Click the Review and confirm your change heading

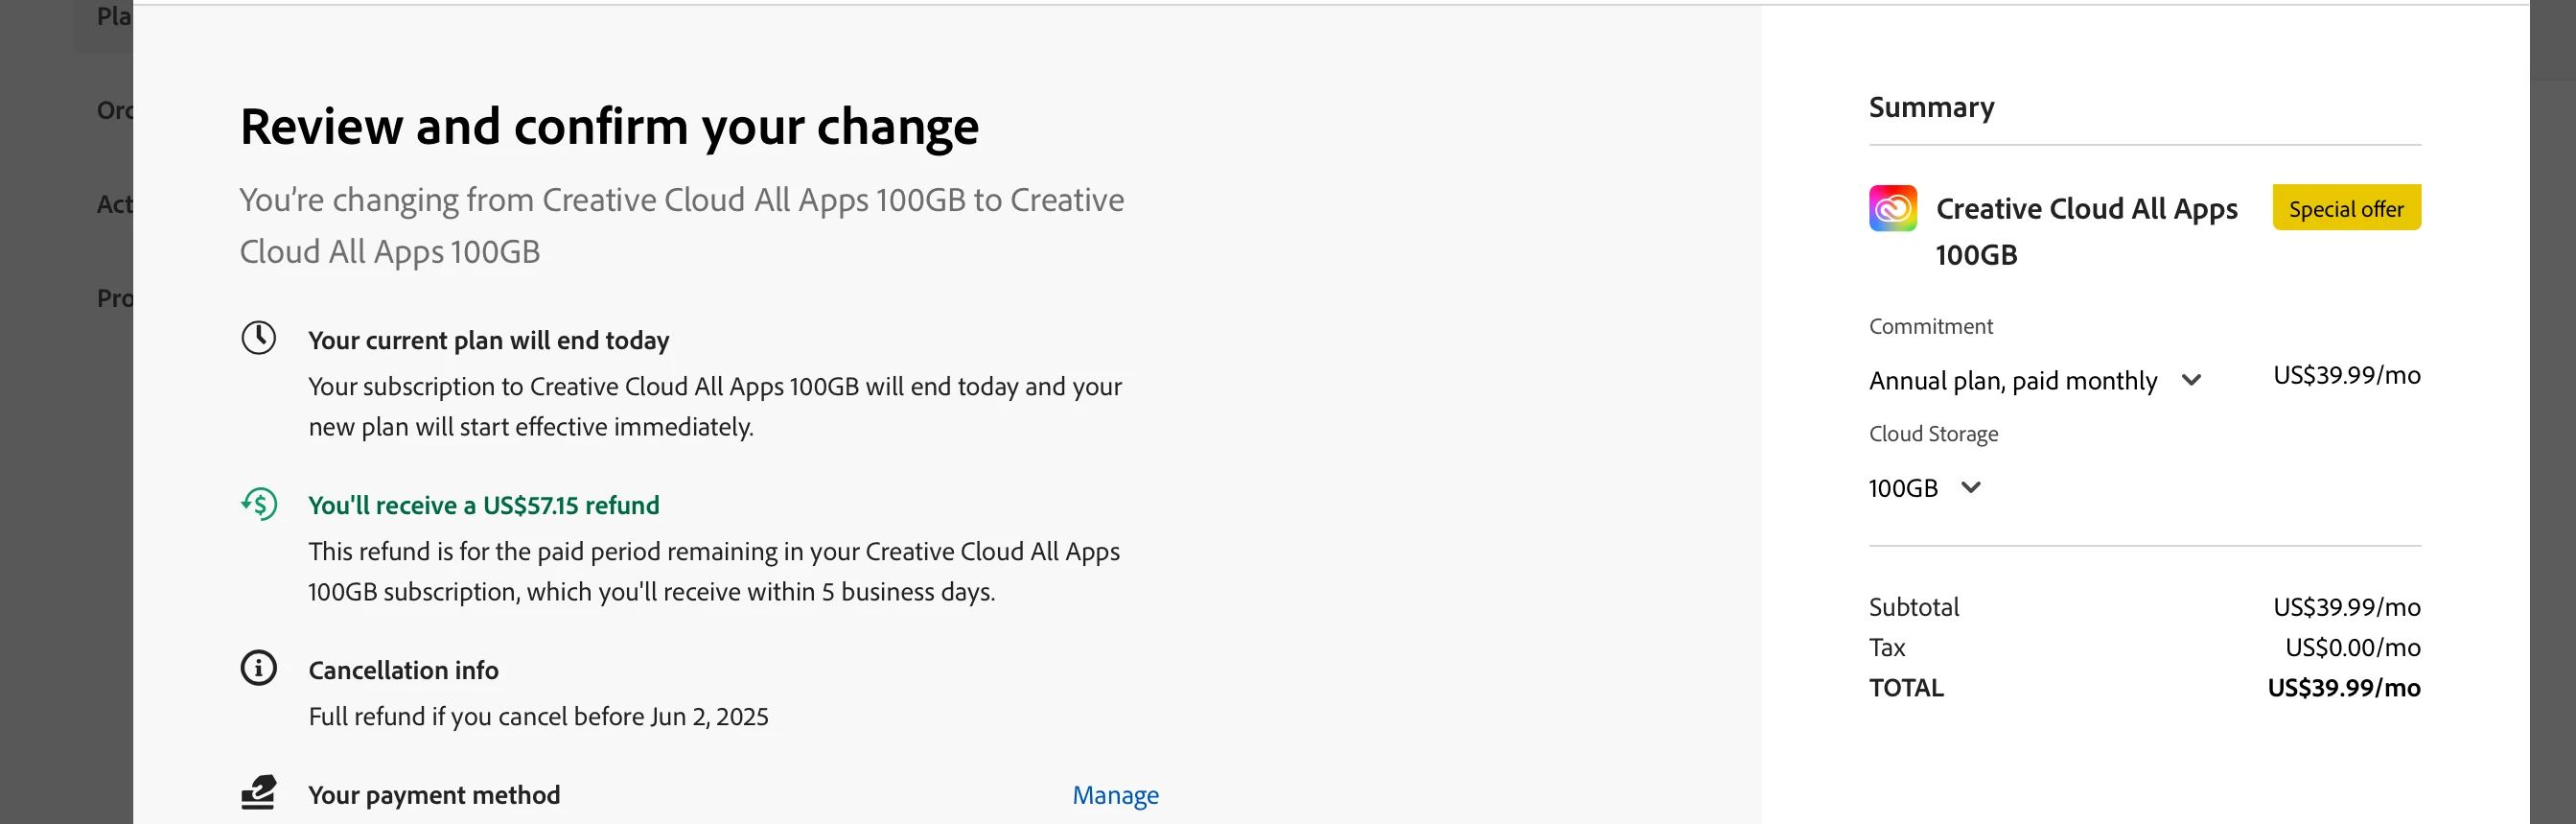(609, 127)
